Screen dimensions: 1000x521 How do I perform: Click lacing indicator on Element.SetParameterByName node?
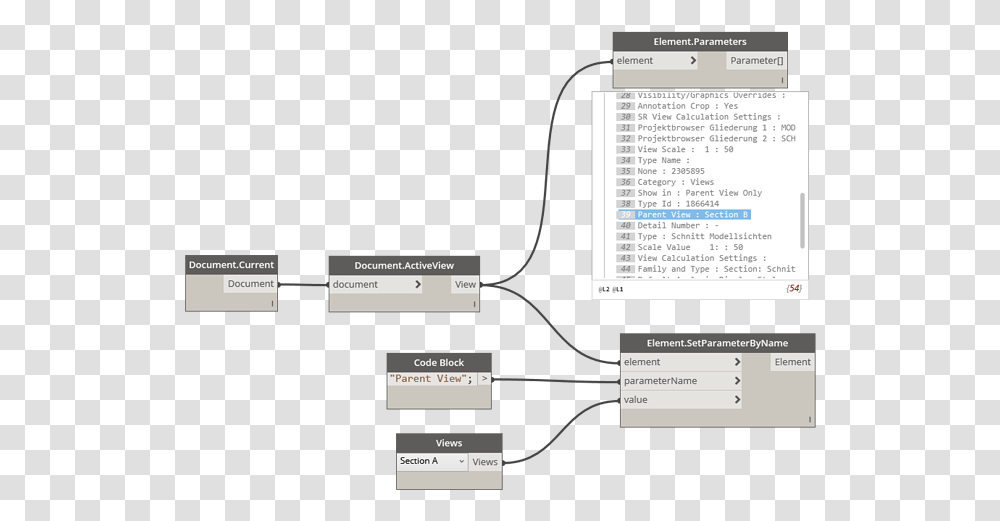810,419
